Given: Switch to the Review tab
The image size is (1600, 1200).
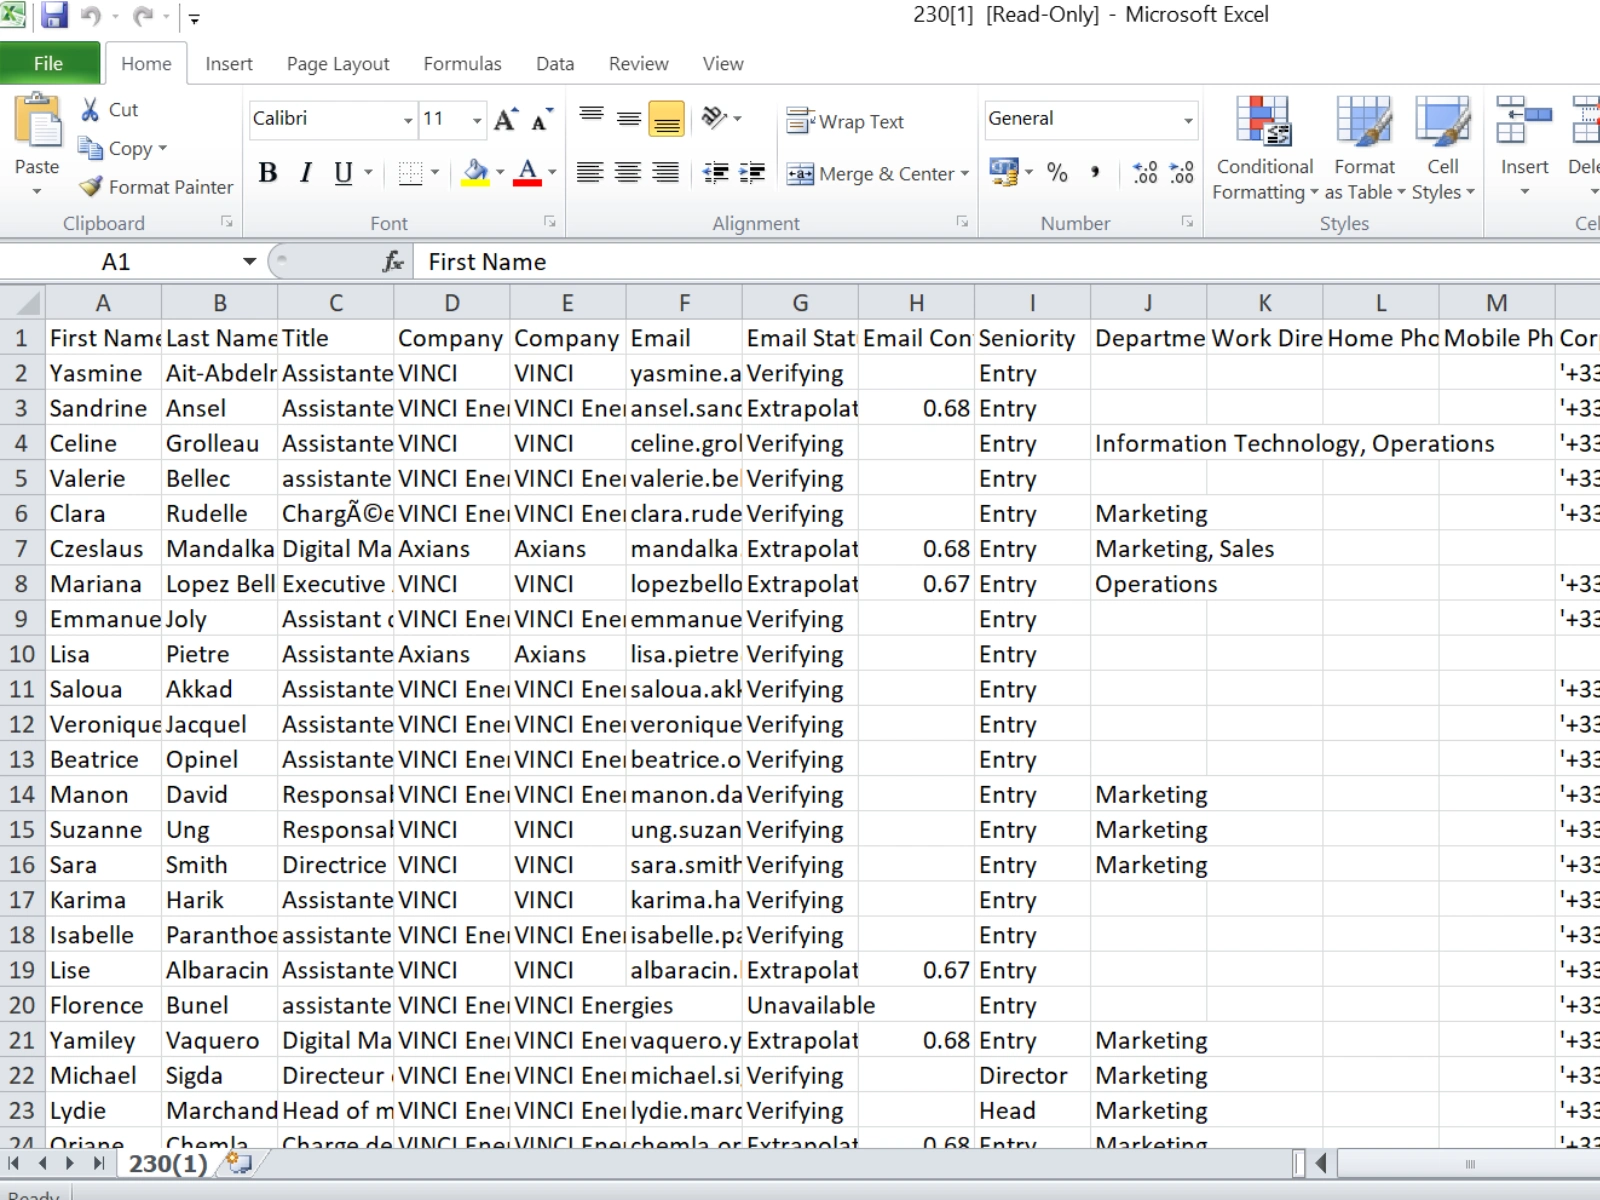Looking at the screenshot, I should [638, 64].
